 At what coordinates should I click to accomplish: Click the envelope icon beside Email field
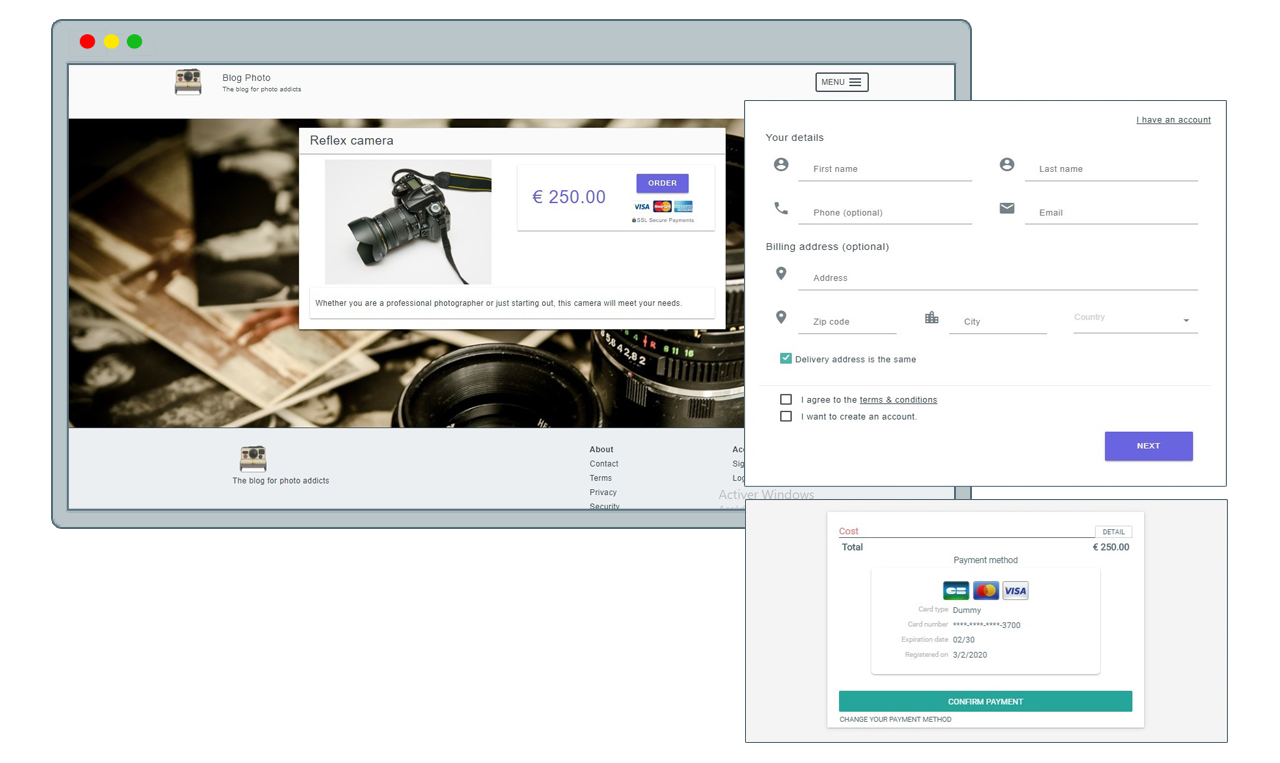(x=1006, y=208)
